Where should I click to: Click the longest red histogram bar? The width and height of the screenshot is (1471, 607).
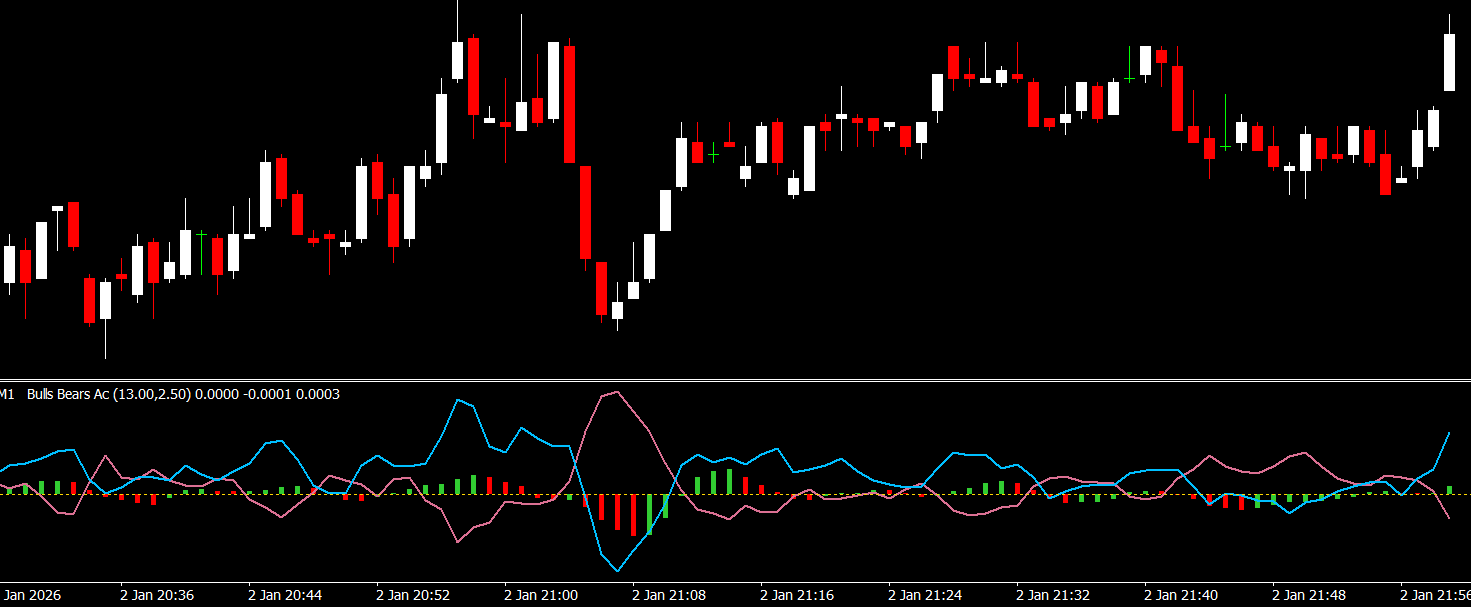633,515
